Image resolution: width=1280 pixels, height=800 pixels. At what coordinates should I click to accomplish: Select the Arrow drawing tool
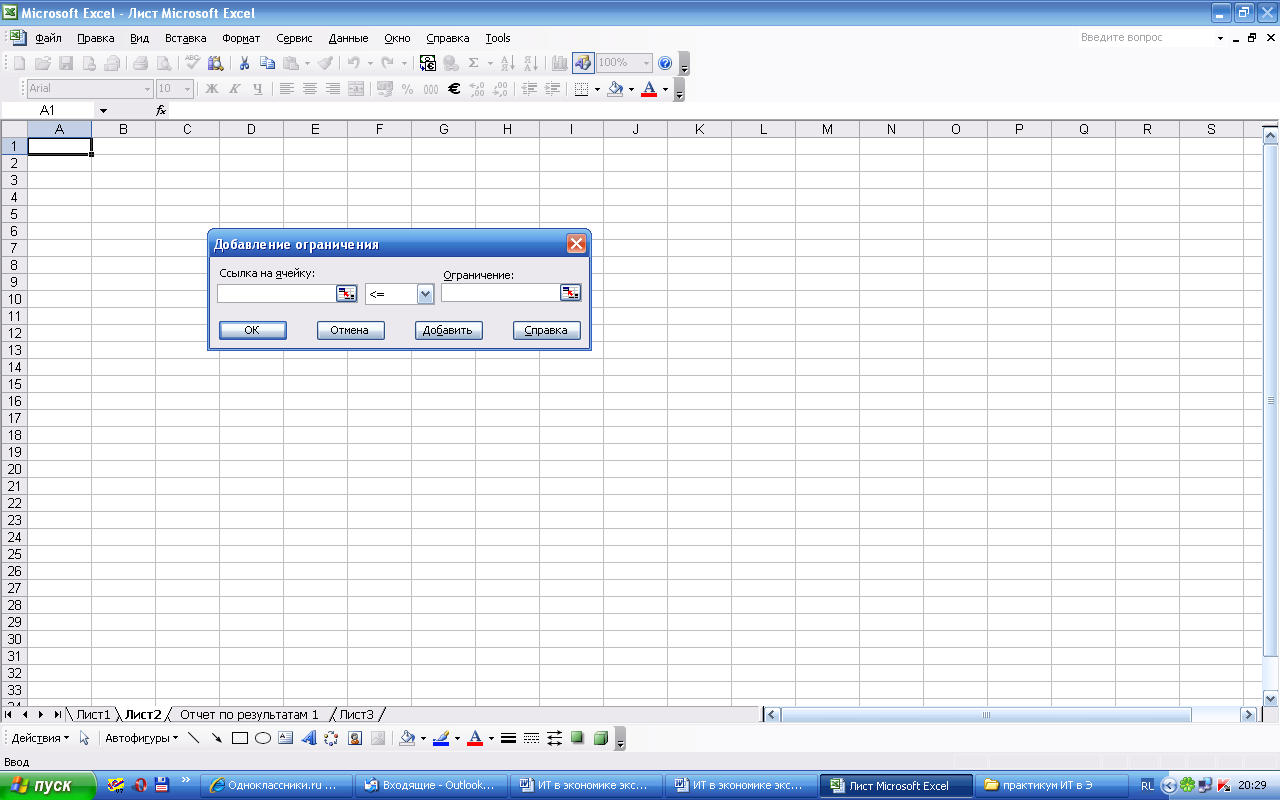pos(217,738)
